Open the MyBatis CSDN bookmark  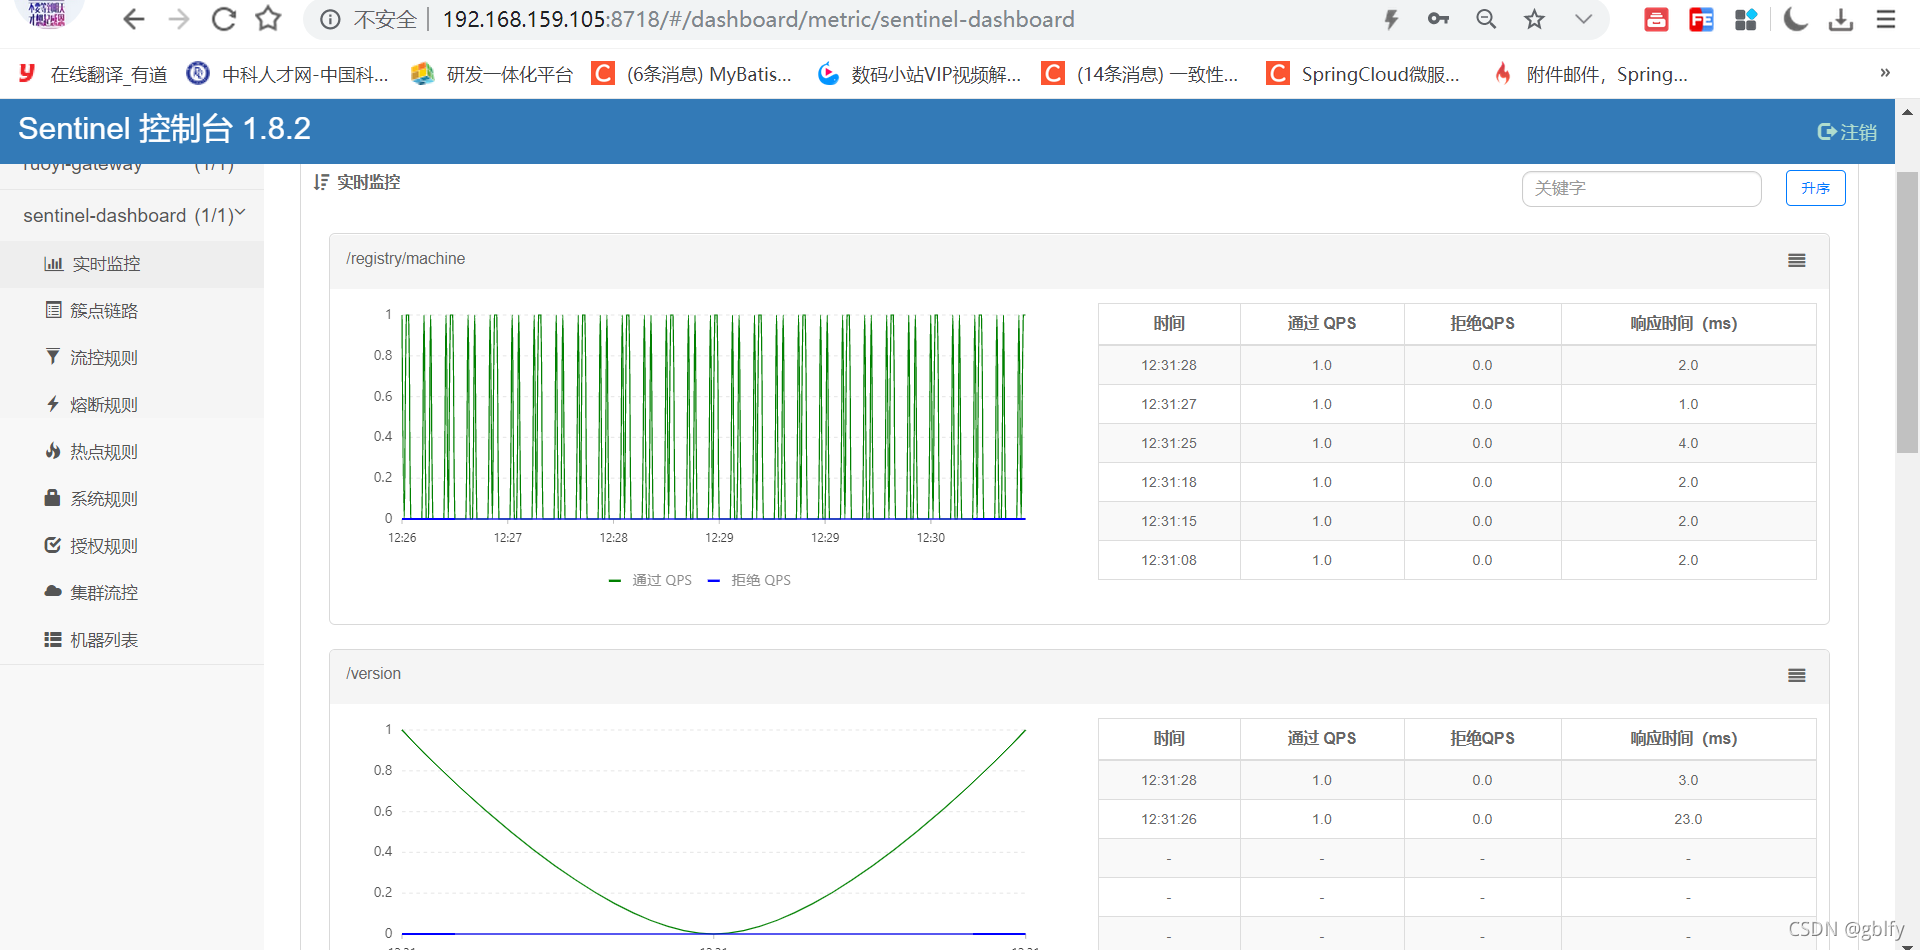(692, 74)
